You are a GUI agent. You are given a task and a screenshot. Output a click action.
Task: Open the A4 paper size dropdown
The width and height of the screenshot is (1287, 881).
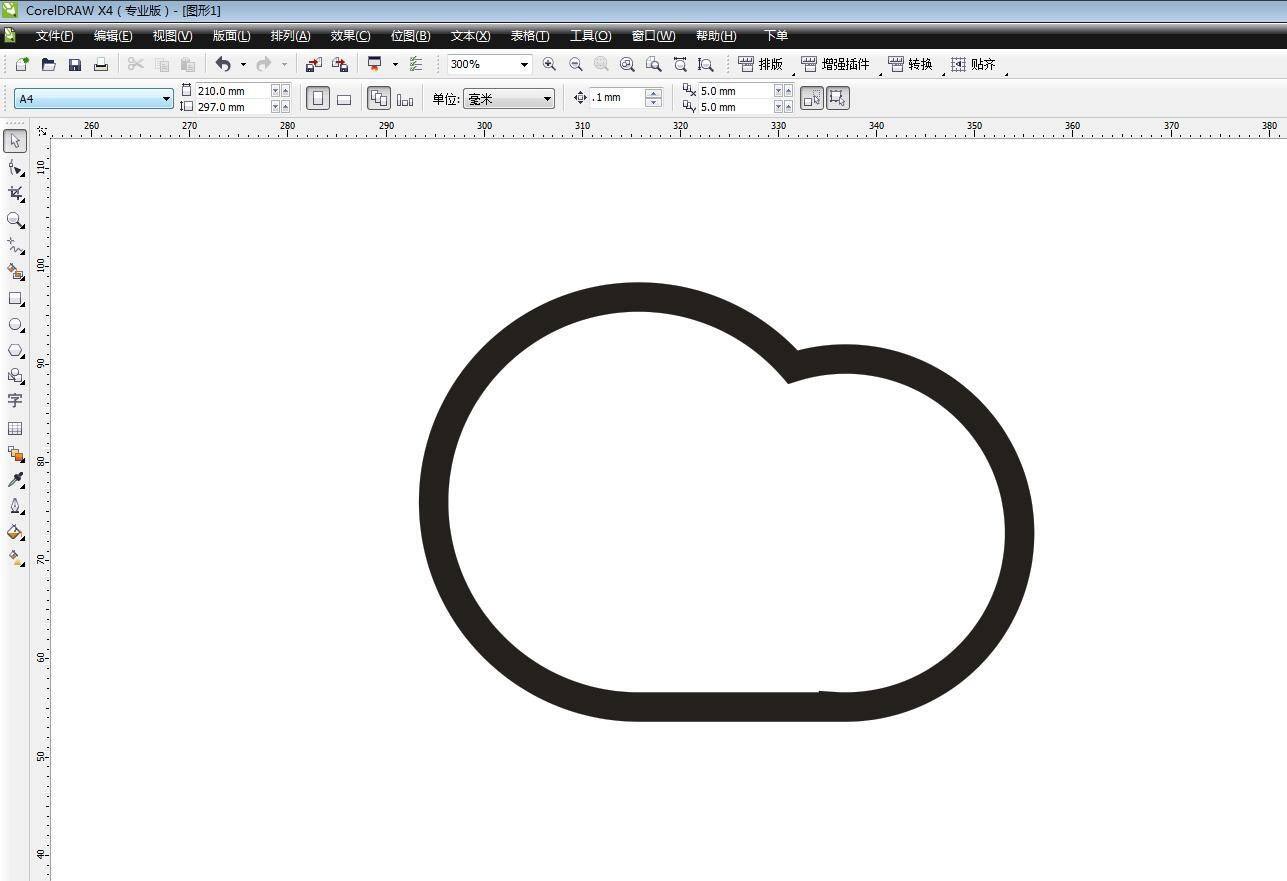166,99
